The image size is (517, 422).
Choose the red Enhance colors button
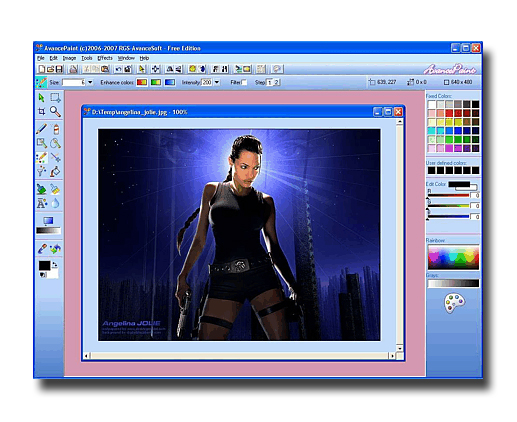142,82
